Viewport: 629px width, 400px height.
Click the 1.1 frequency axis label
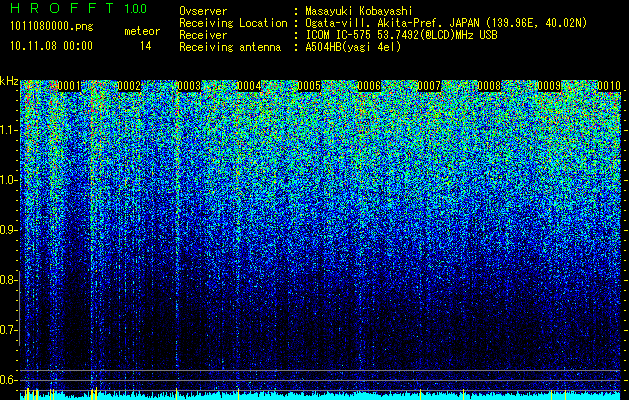pos(9,130)
